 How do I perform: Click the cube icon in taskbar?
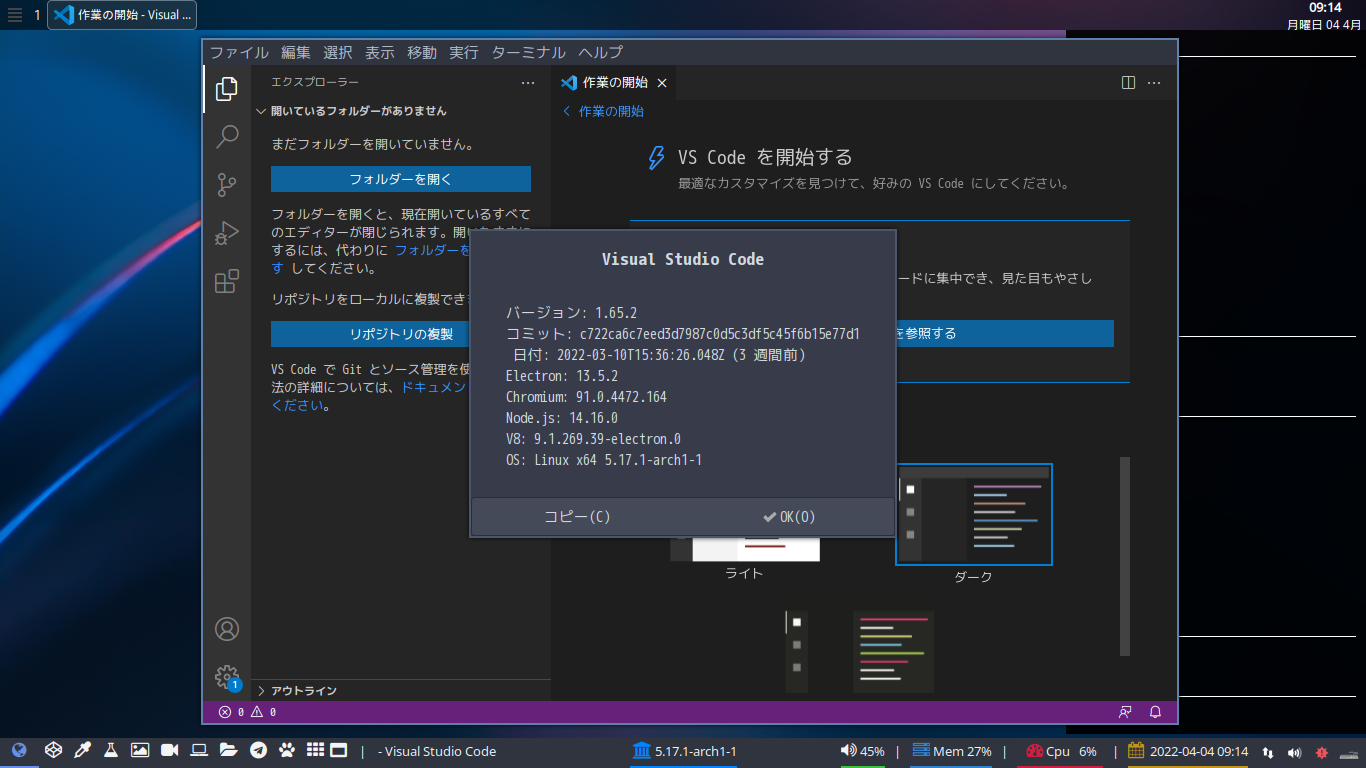pyautogui.click(x=54, y=750)
